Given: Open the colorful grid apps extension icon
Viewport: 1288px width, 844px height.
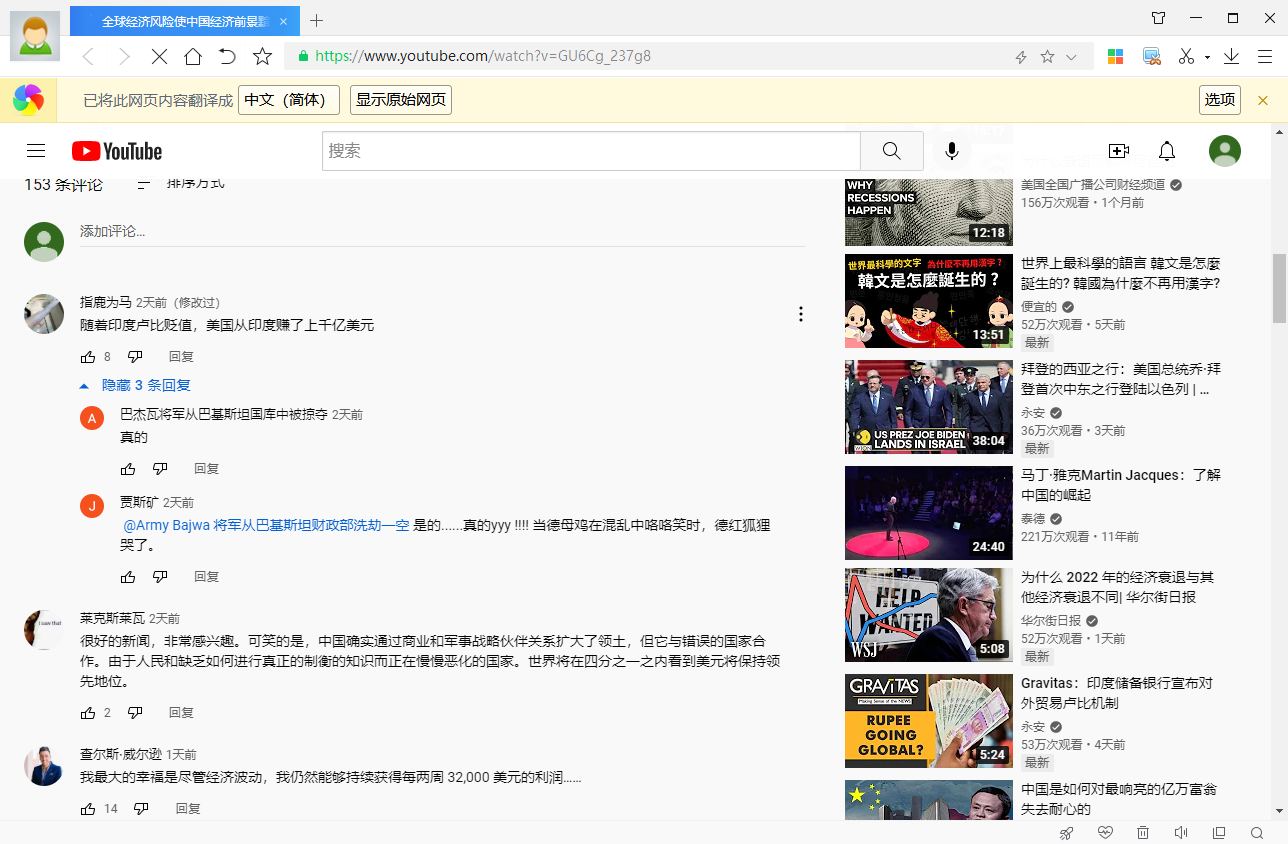Looking at the screenshot, I should [x=1116, y=56].
